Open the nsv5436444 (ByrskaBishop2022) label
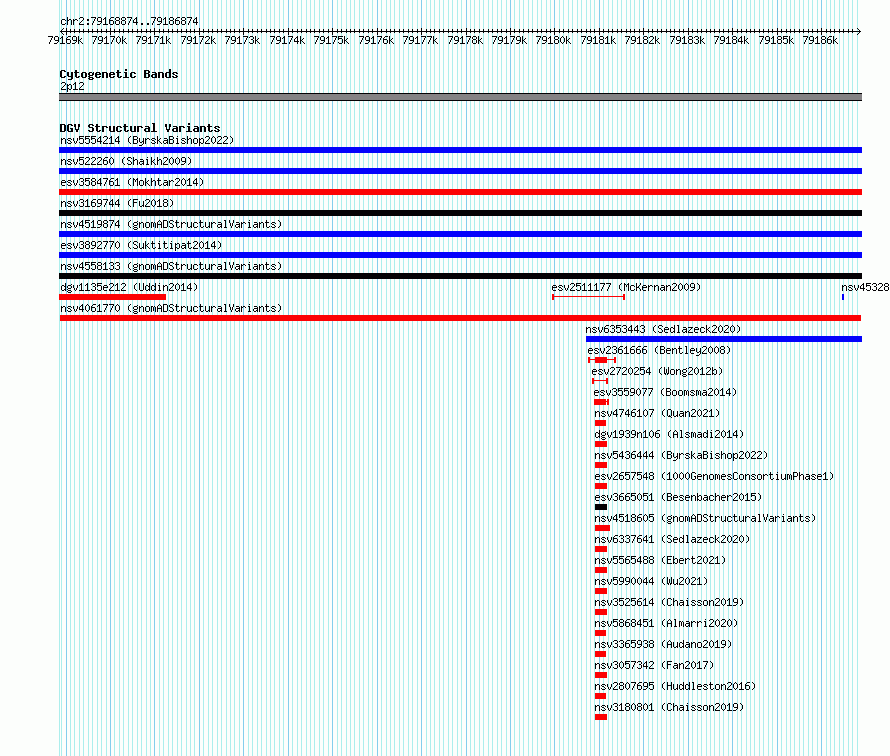Viewport: 890px width, 756px height. [681, 455]
